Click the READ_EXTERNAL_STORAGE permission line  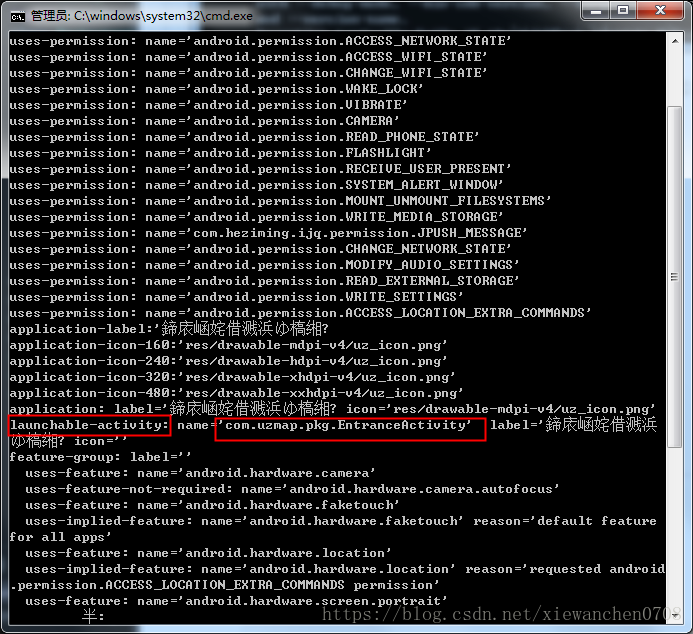point(264,281)
